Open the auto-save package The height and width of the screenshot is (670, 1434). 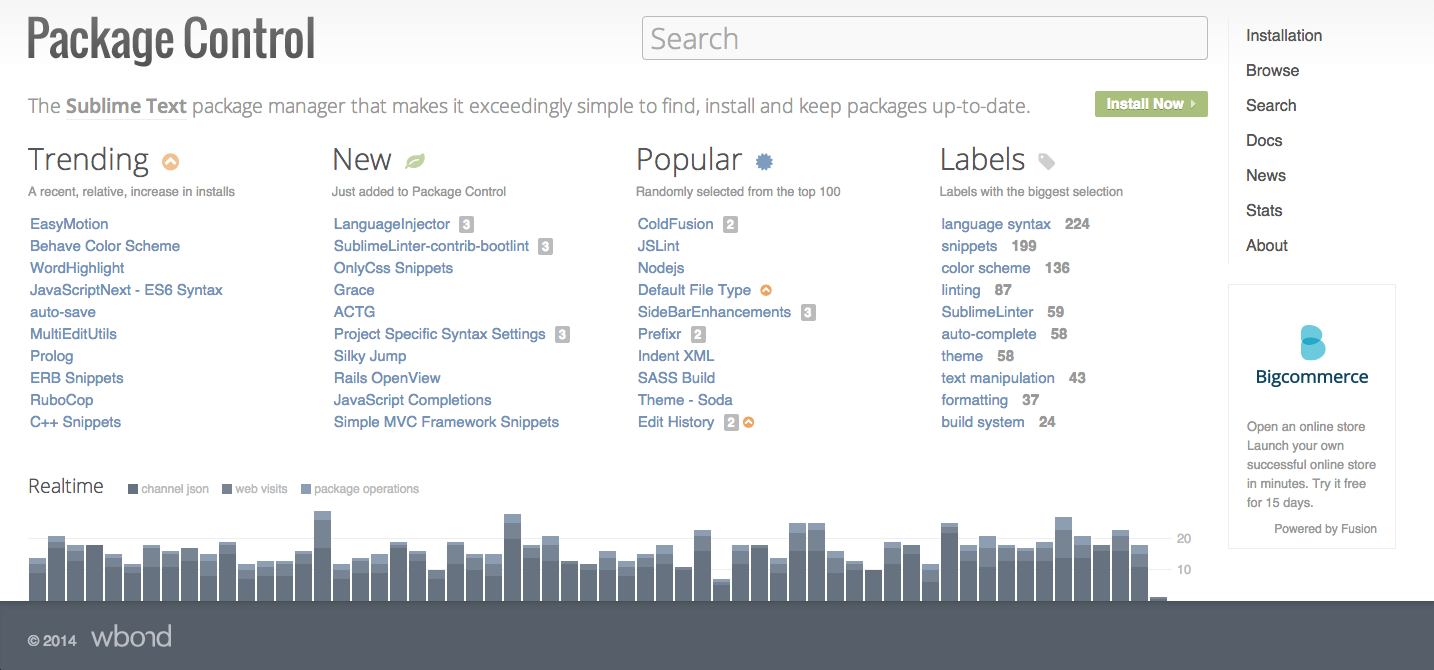pos(63,312)
